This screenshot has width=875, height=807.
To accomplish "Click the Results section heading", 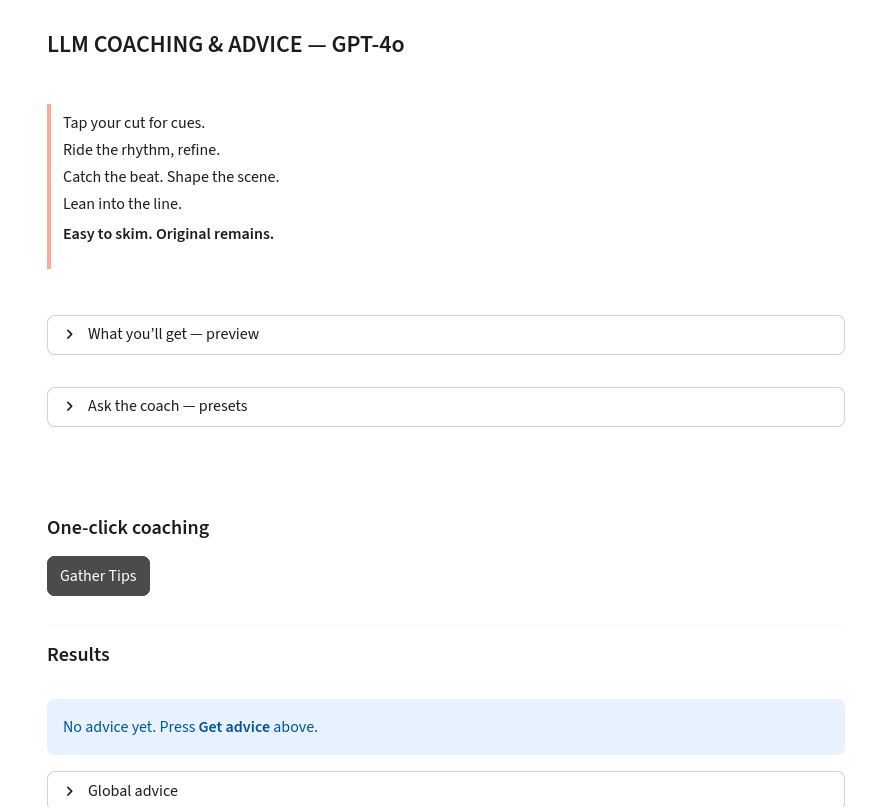I will pos(78,655).
